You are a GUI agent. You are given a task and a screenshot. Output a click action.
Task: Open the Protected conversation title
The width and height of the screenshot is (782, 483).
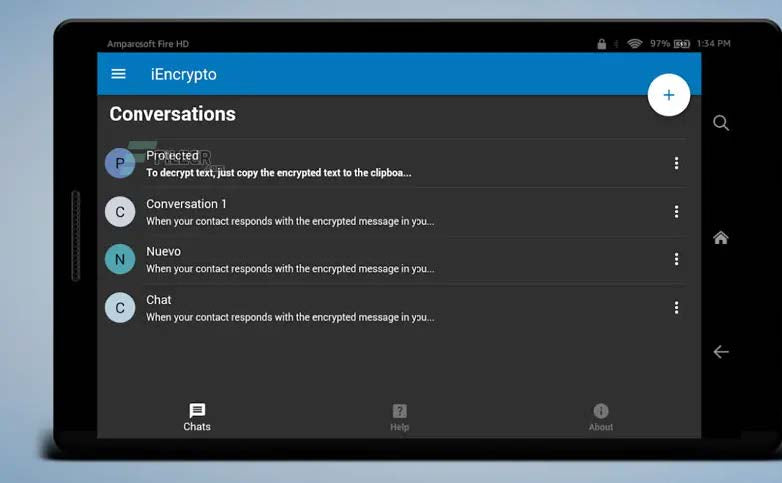pyautogui.click(x=172, y=156)
